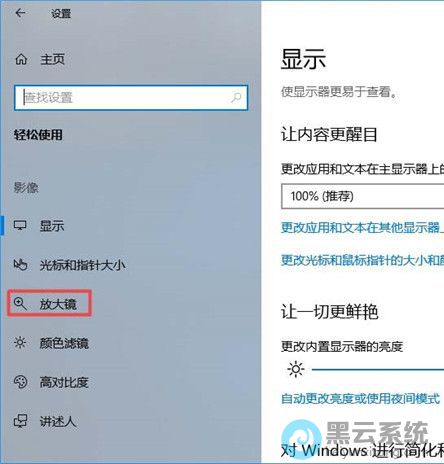Click the back arrow icon
The width and height of the screenshot is (444, 464).
[x=21, y=13]
